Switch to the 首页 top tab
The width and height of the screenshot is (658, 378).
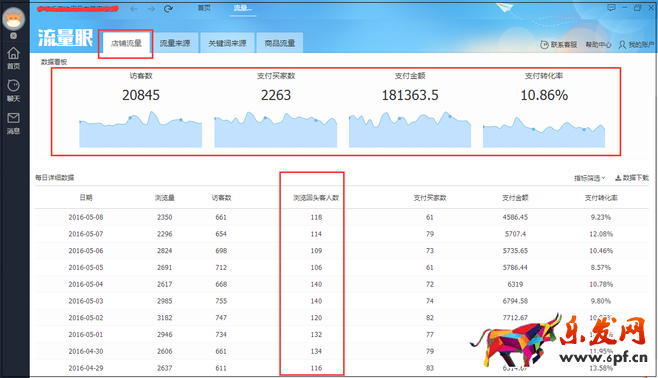click(204, 8)
